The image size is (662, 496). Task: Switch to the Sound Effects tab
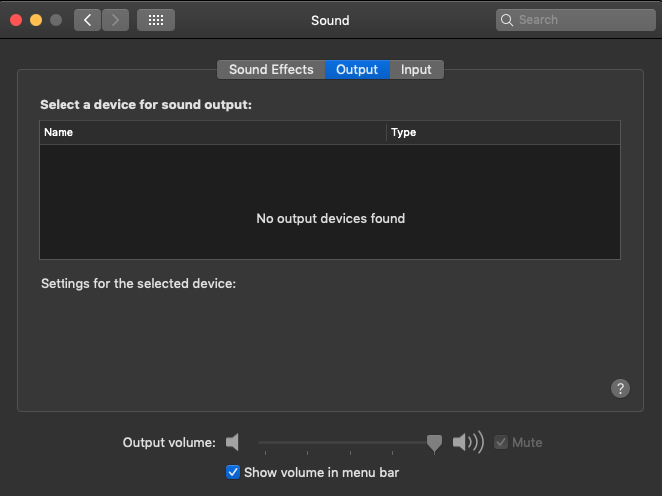coord(271,69)
